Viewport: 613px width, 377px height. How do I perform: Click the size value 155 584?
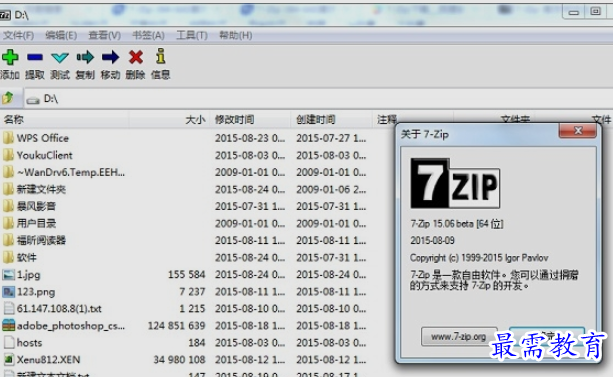(186, 275)
